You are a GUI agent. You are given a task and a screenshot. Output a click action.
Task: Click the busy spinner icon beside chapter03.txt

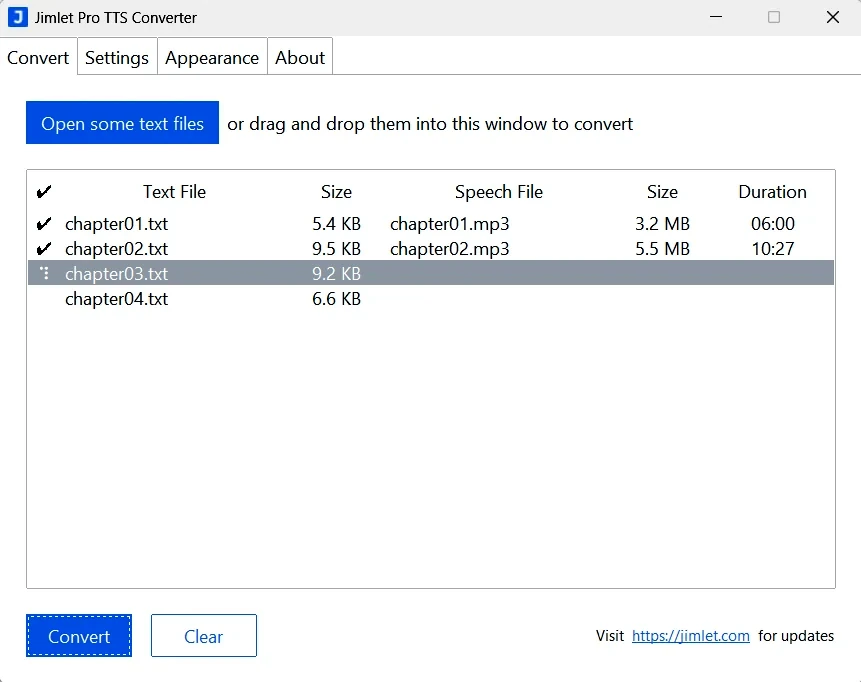click(x=44, y=273)
